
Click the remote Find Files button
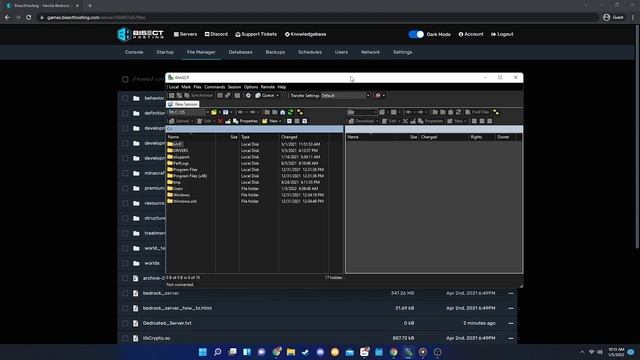[477, 112]
